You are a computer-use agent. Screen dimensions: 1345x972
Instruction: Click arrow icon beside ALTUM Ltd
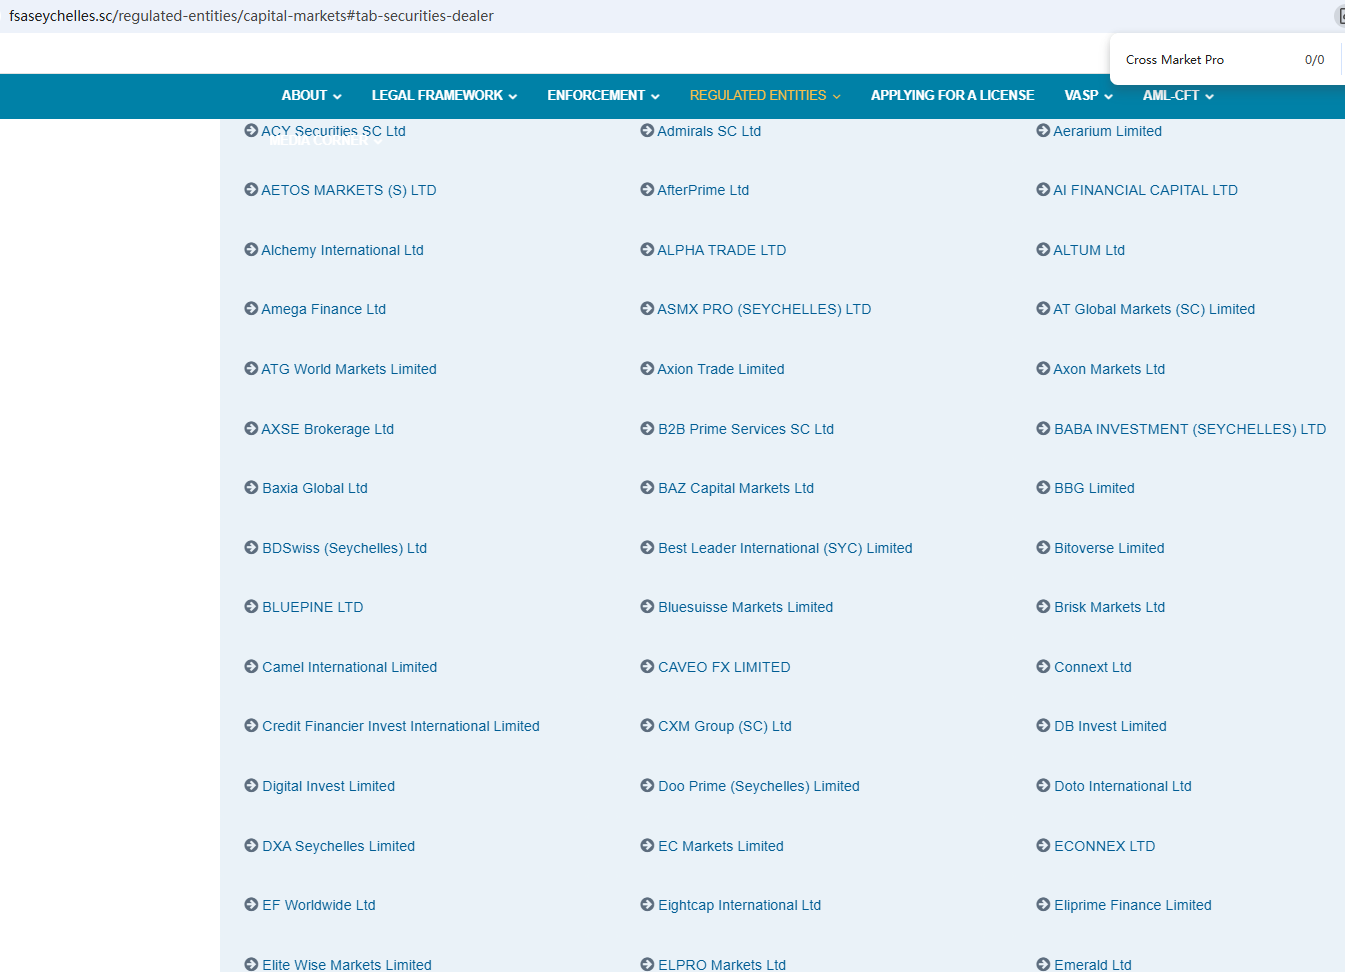pos(1043,250)
